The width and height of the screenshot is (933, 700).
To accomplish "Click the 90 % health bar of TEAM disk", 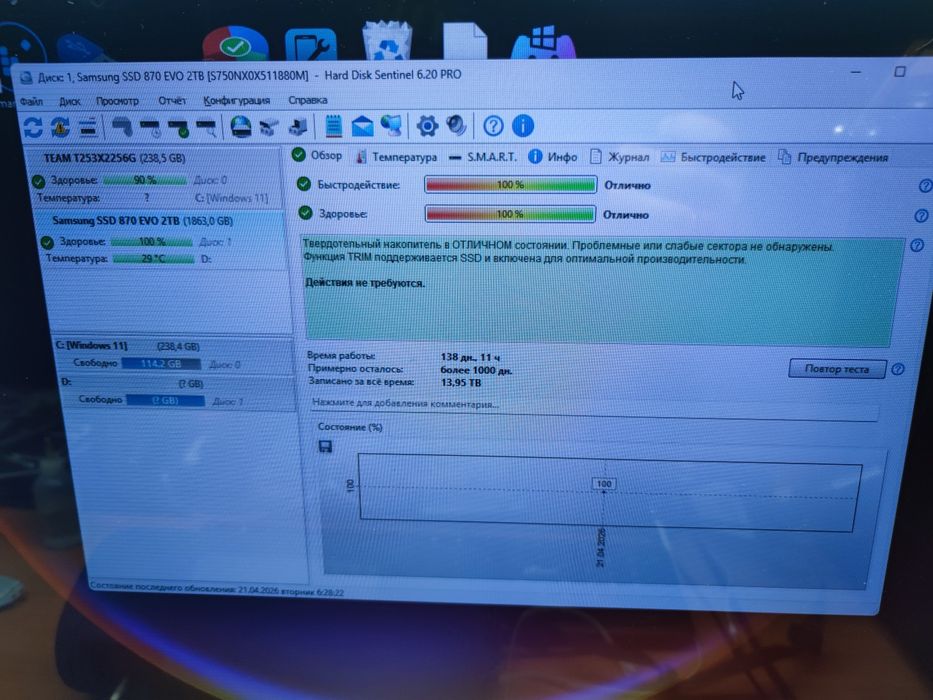I will coord(145,179).
